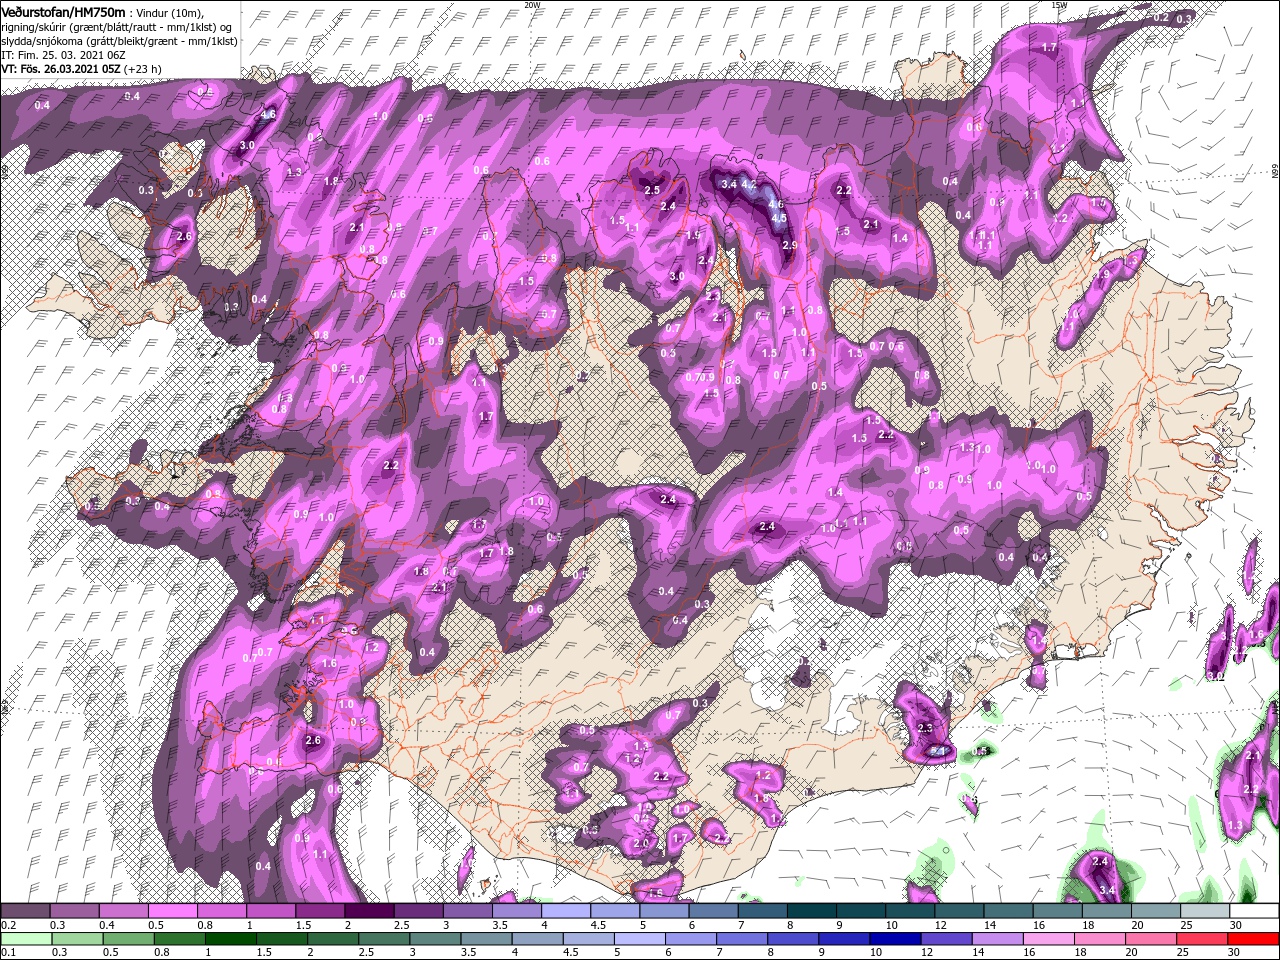Screen dimensions: 1280x960
Task: Click the 20 label on the upper snow scale
Action: 1137,925
